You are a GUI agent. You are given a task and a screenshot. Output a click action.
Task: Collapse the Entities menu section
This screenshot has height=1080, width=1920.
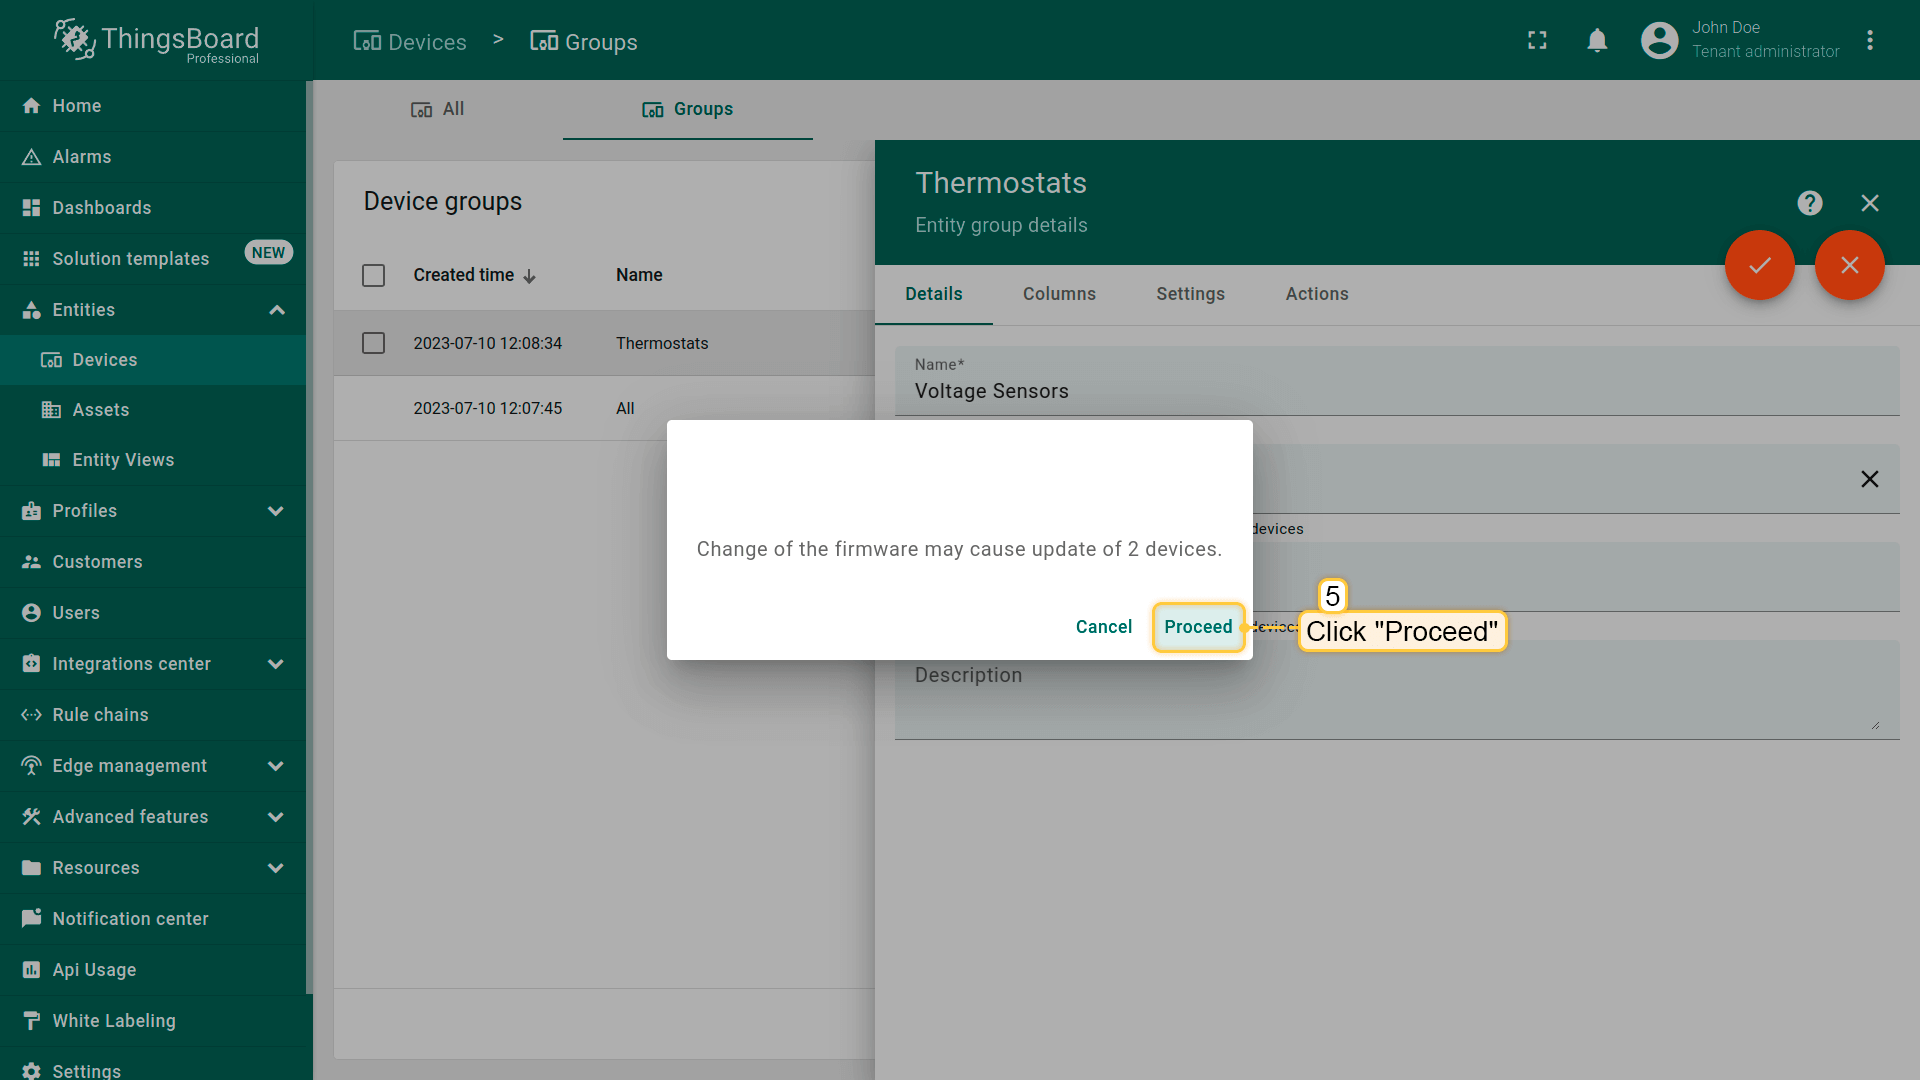(277, 310)
